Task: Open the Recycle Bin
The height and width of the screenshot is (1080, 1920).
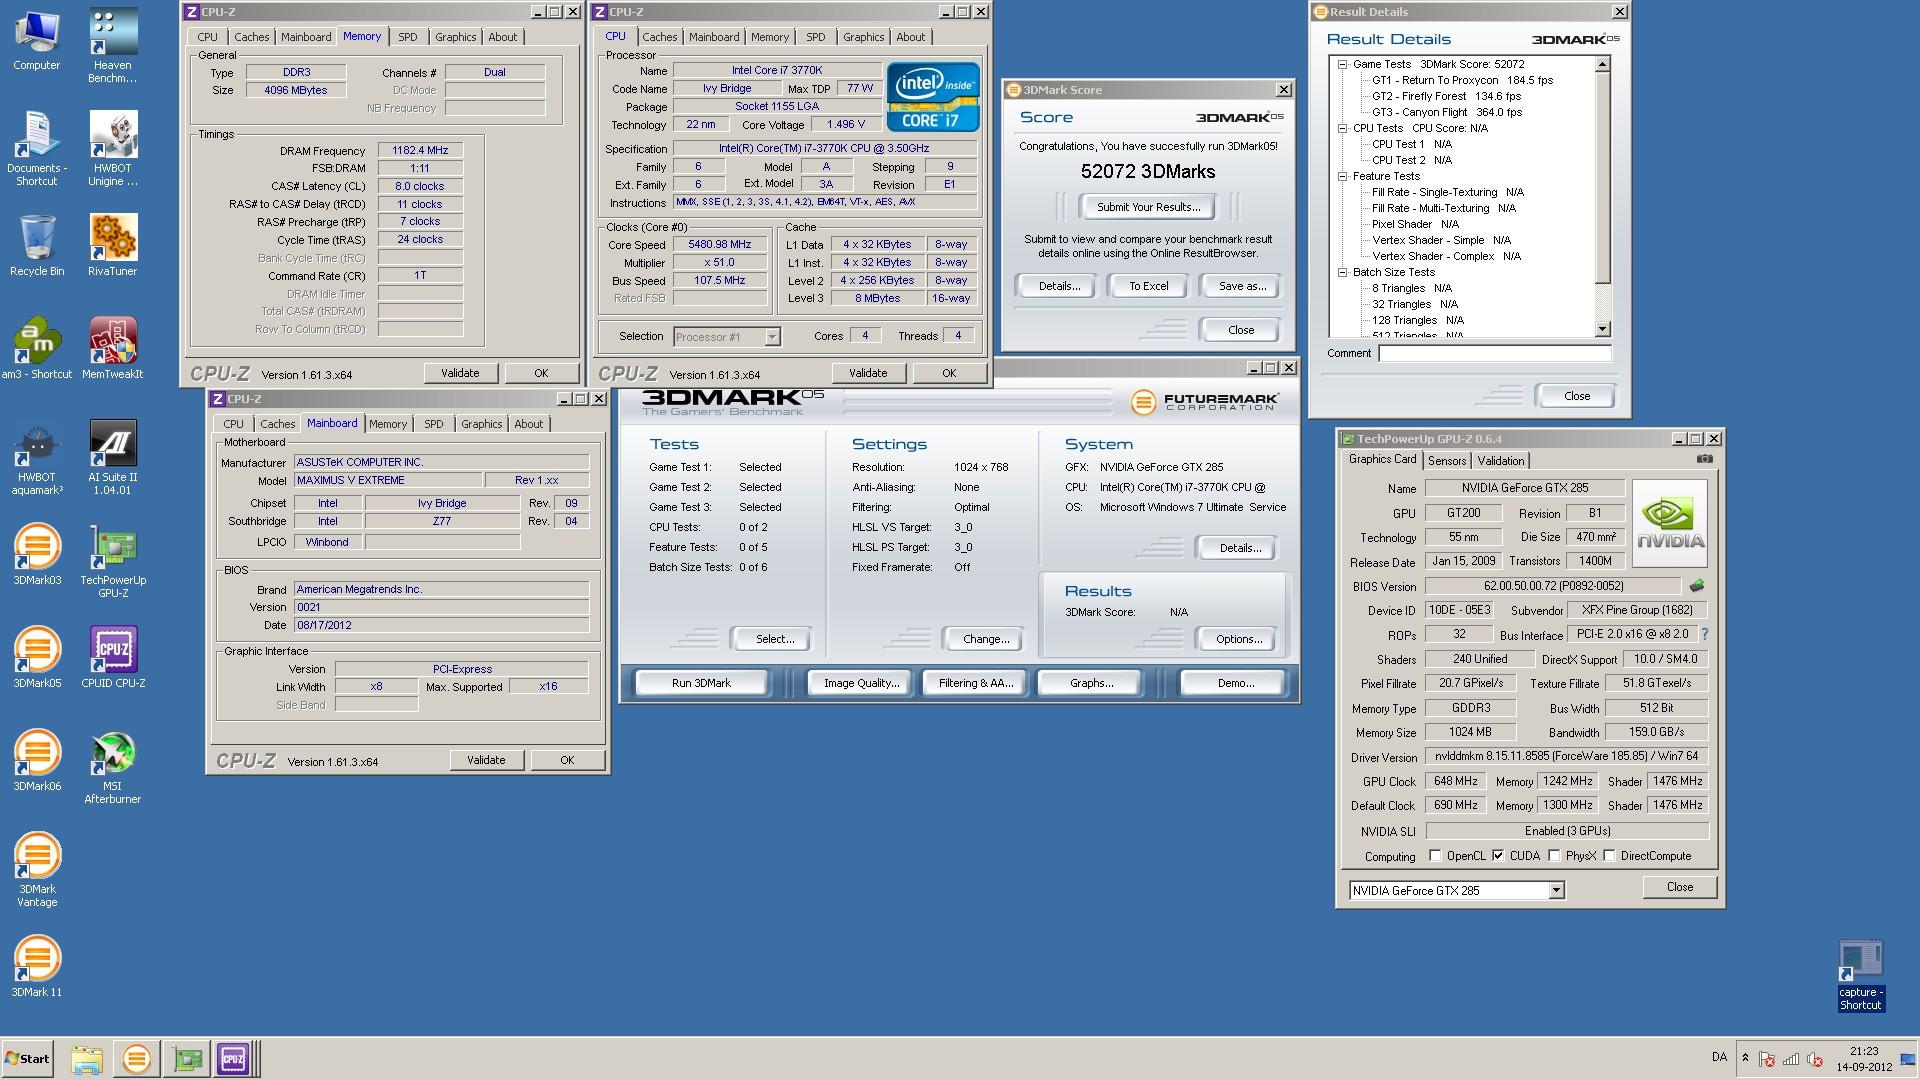Action: (x=36, y=245)
